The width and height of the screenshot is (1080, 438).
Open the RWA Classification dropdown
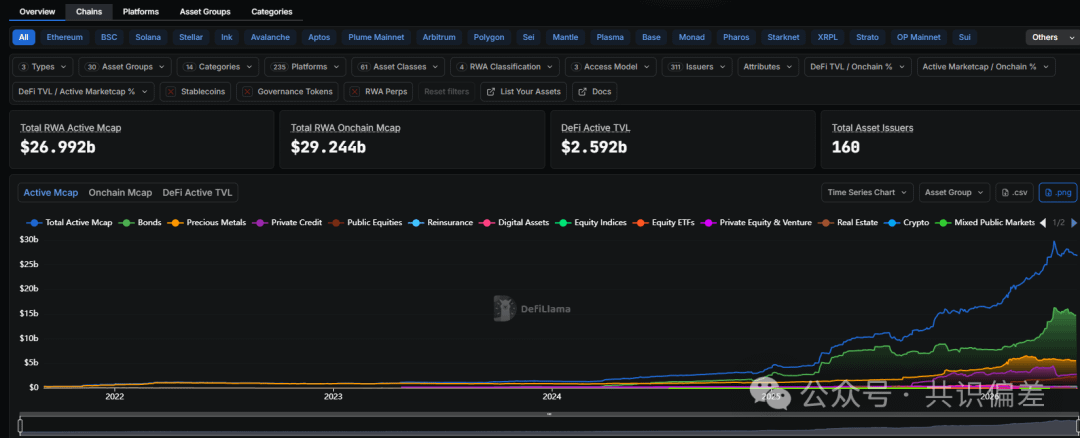[x=505, y=67]
